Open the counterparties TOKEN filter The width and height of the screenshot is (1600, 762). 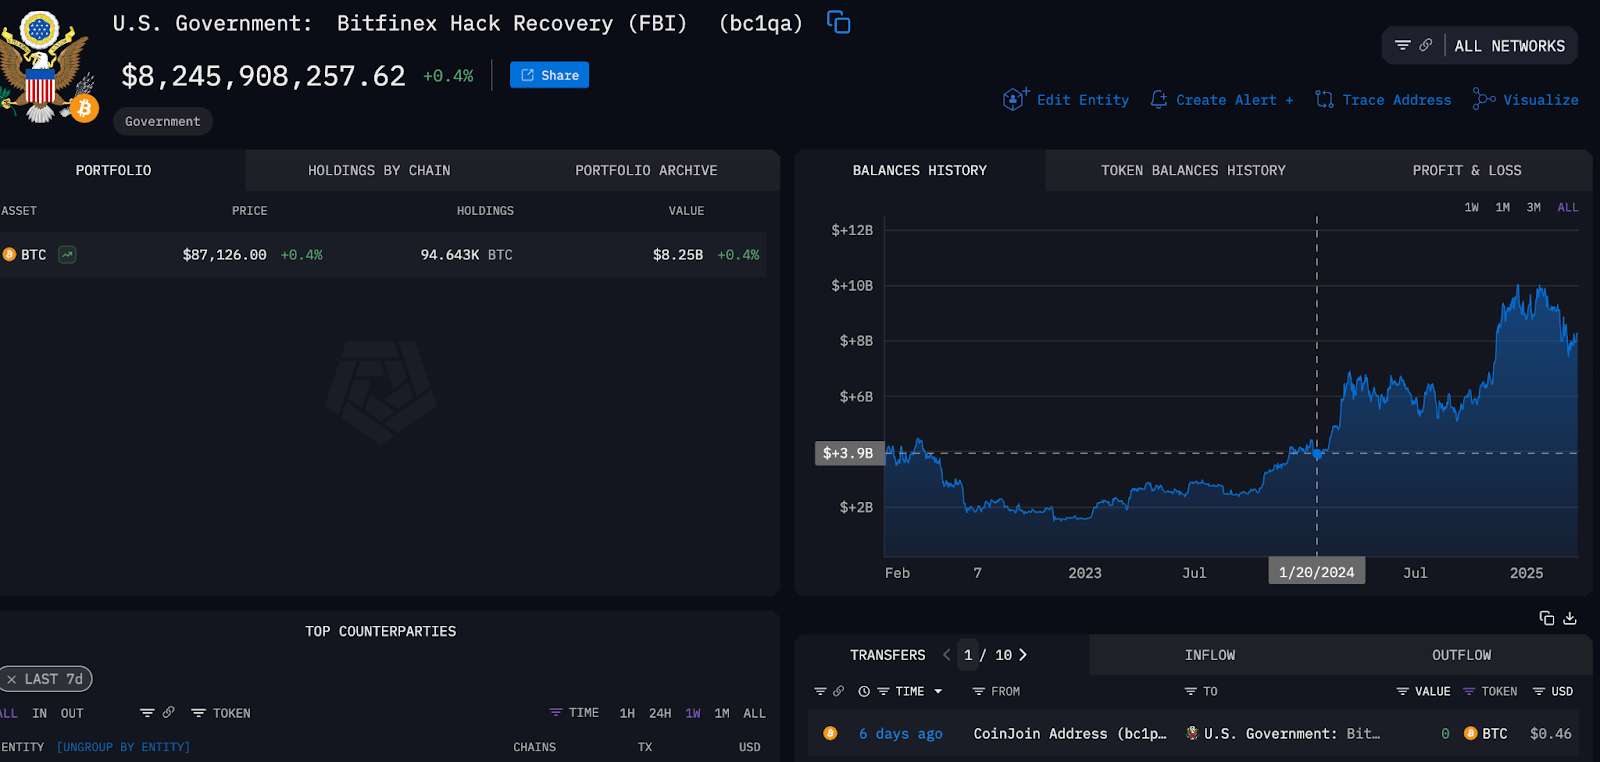pos(221,713)
